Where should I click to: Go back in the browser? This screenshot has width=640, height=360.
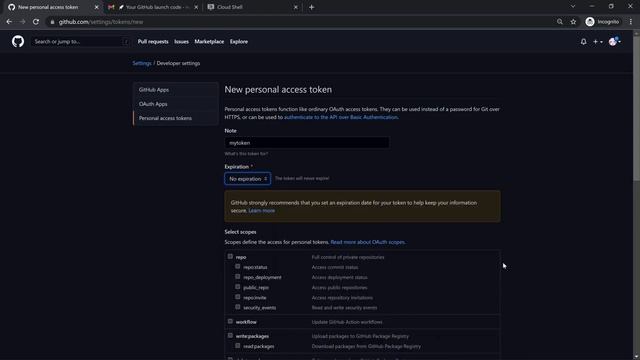[9, 22]
